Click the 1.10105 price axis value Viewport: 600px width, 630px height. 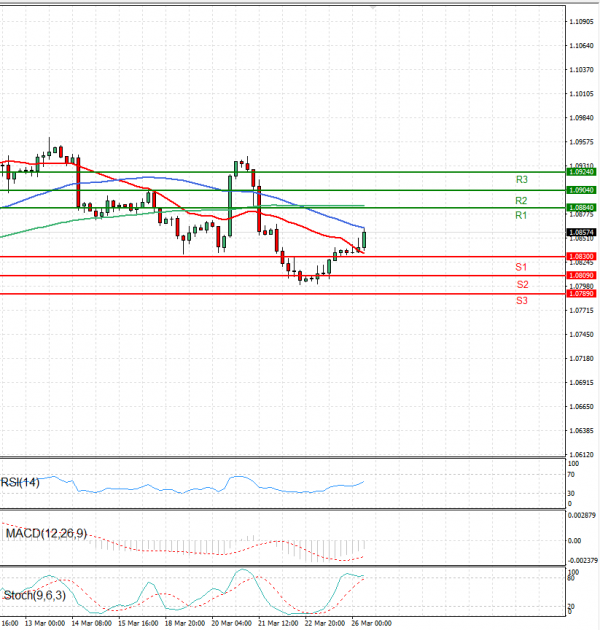coord(582,94)
